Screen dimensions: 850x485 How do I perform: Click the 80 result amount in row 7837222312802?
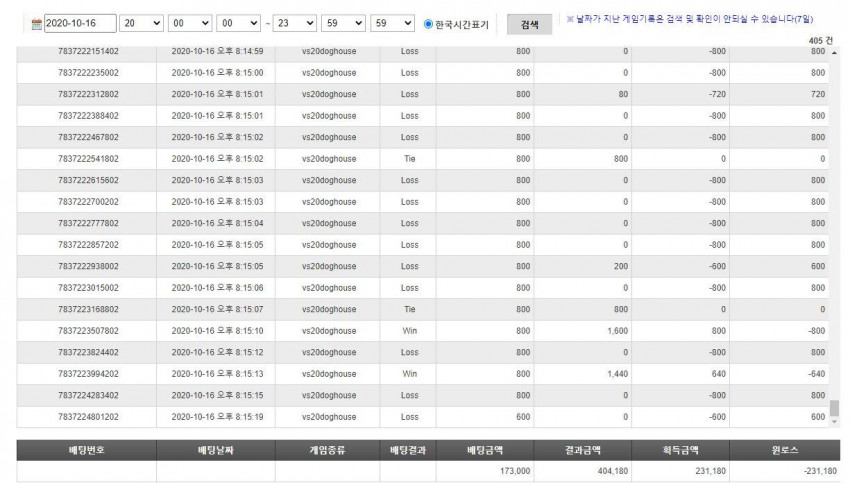pos(623,94)
